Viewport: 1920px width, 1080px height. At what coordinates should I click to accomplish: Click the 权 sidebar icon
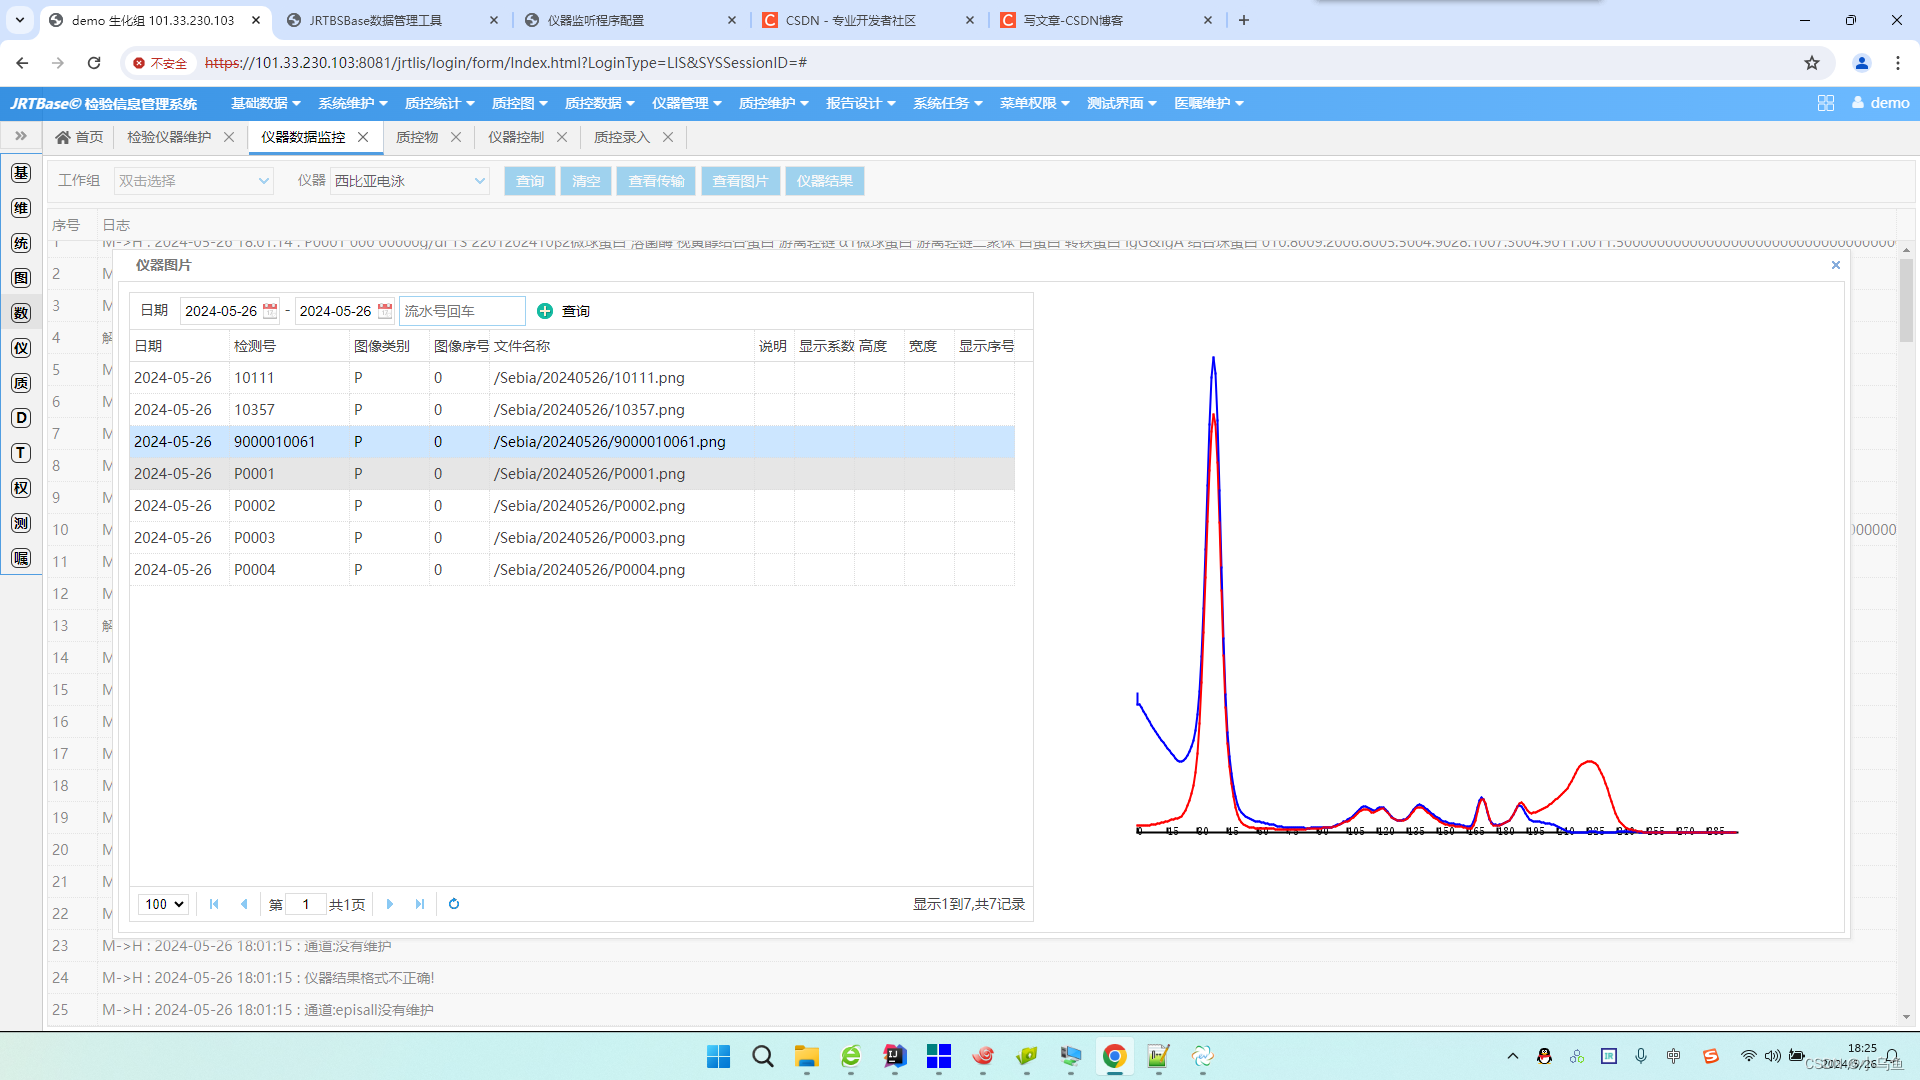tap(21, 488)
